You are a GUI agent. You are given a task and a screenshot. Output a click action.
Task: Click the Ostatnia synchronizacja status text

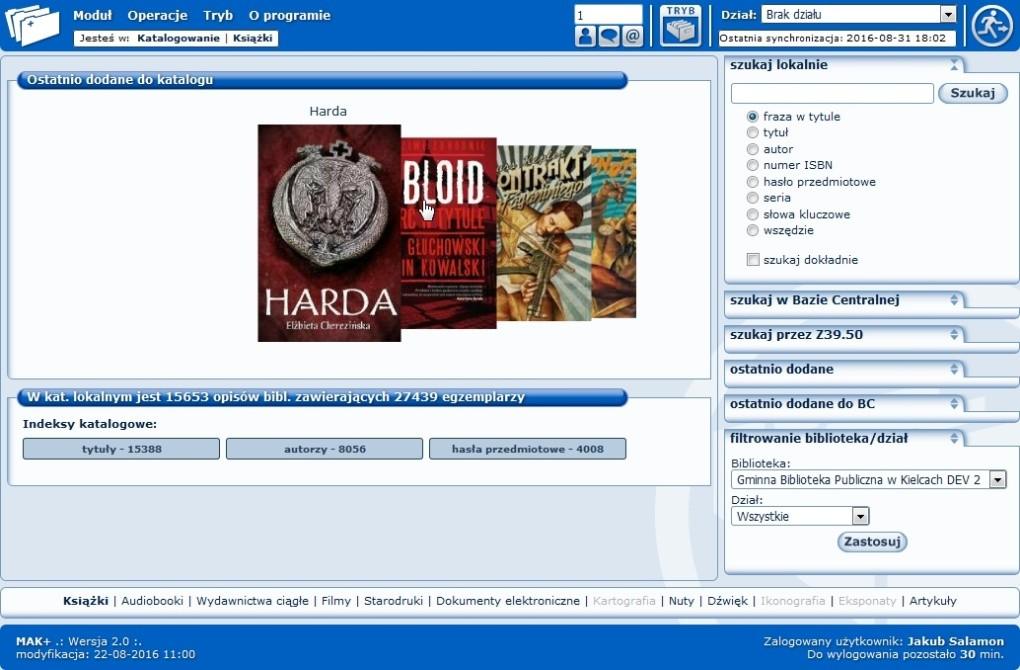(833, 38)
